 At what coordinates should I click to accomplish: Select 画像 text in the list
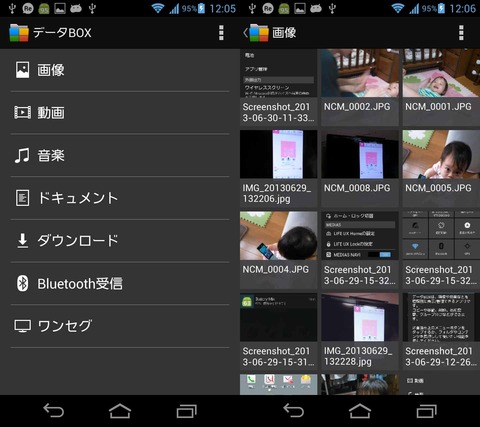tap(51, 70)
